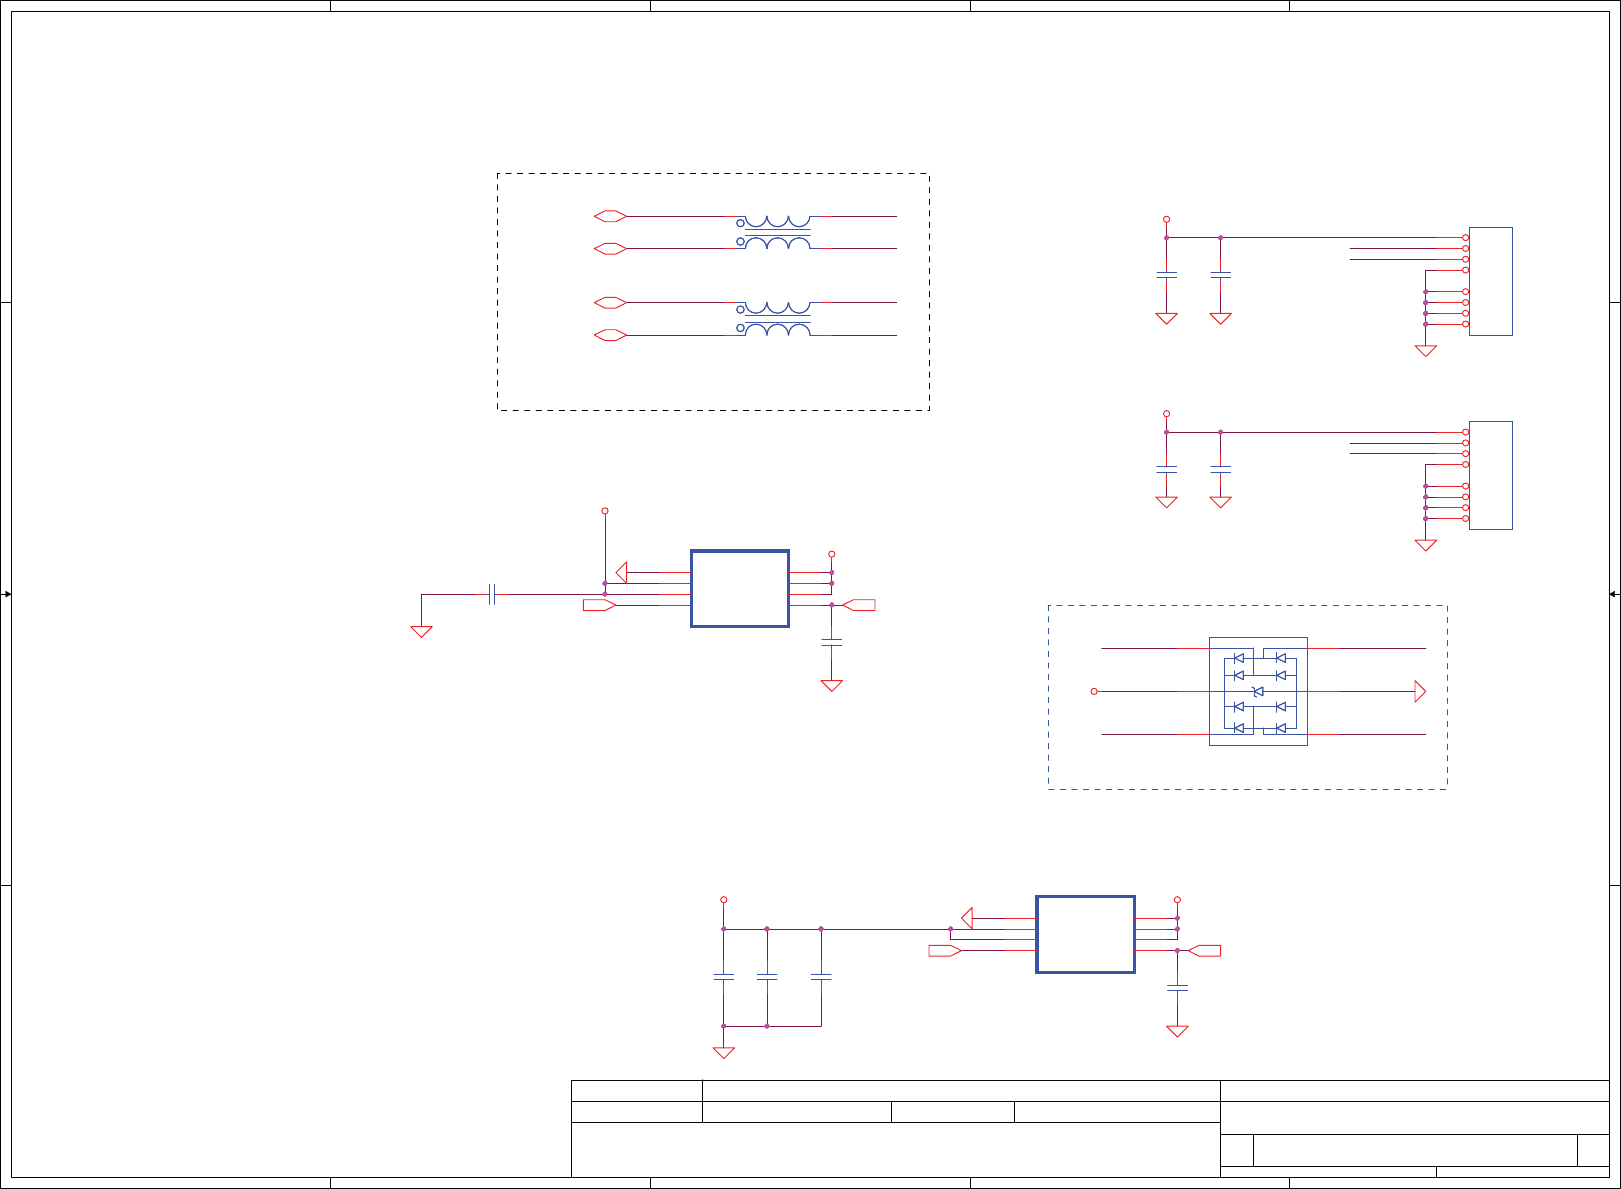Click the topmost port symbol left of chokes
Screen dimensions: 1621x1189
point(610,216)
